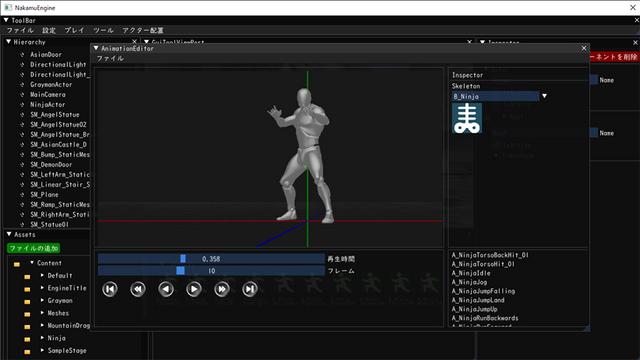The width and height of the screenshot is (640, 360).
Task: Click the skeleton thumbnail icon in Inspector
Action: [467, 118]
